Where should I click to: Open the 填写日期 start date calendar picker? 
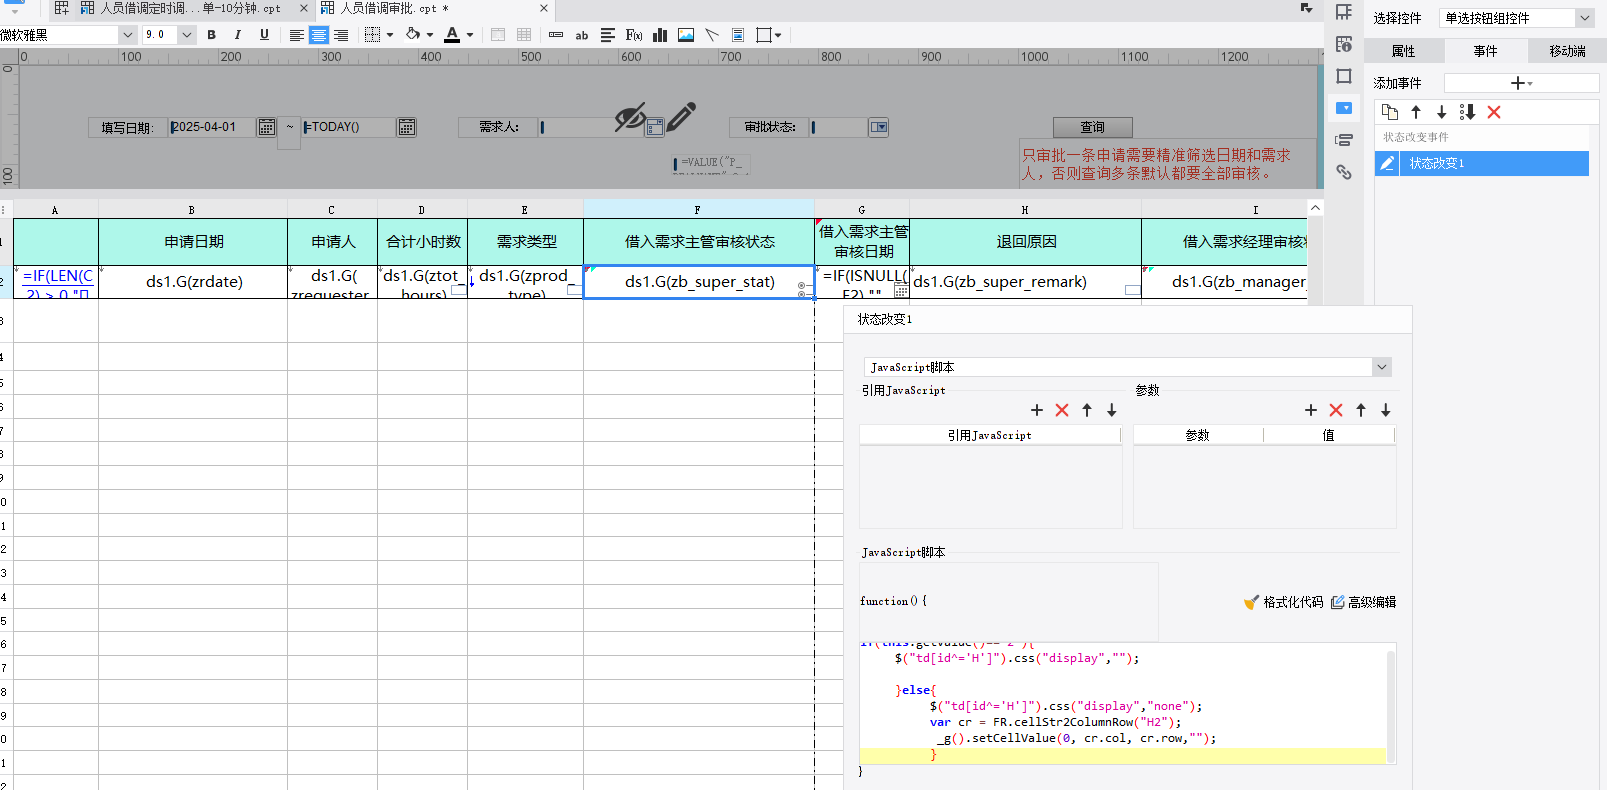click(266, 127)
